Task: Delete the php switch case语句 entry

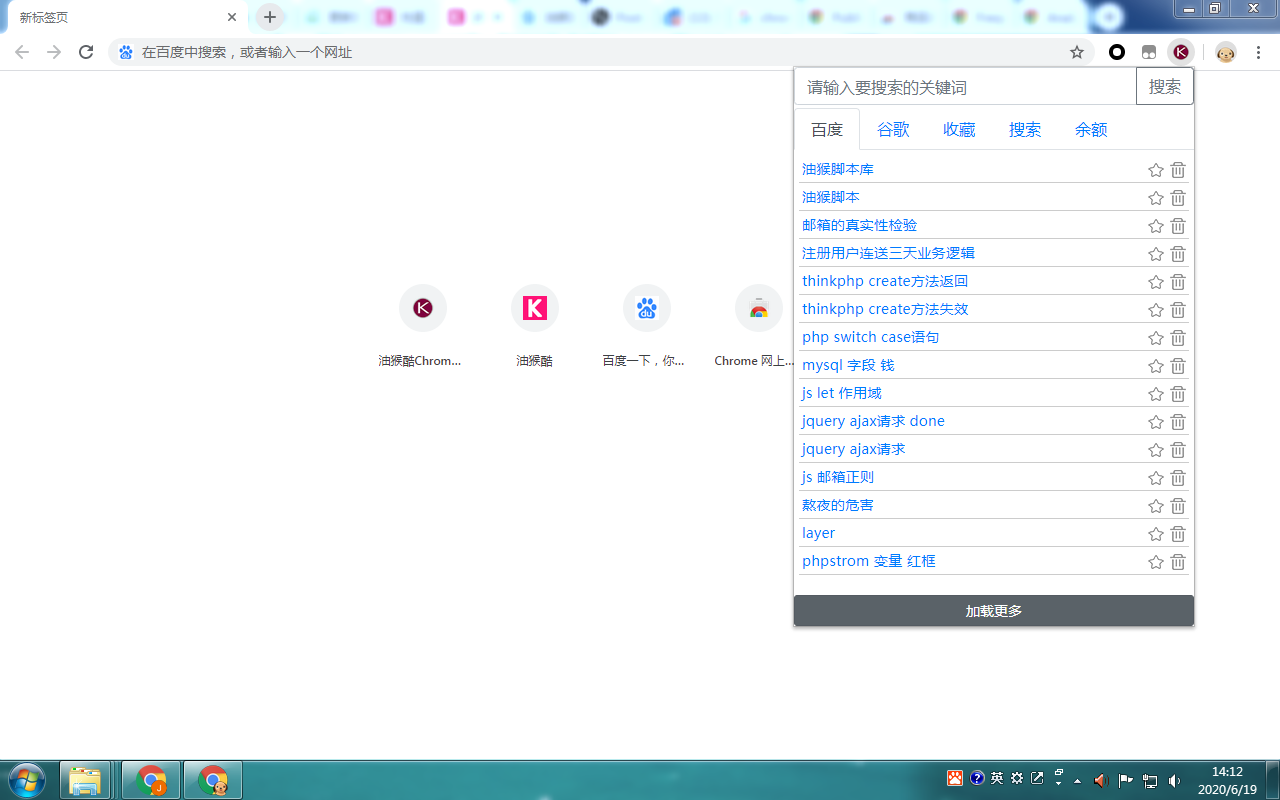Action: pyautogui.click(x=1178, y=338)
